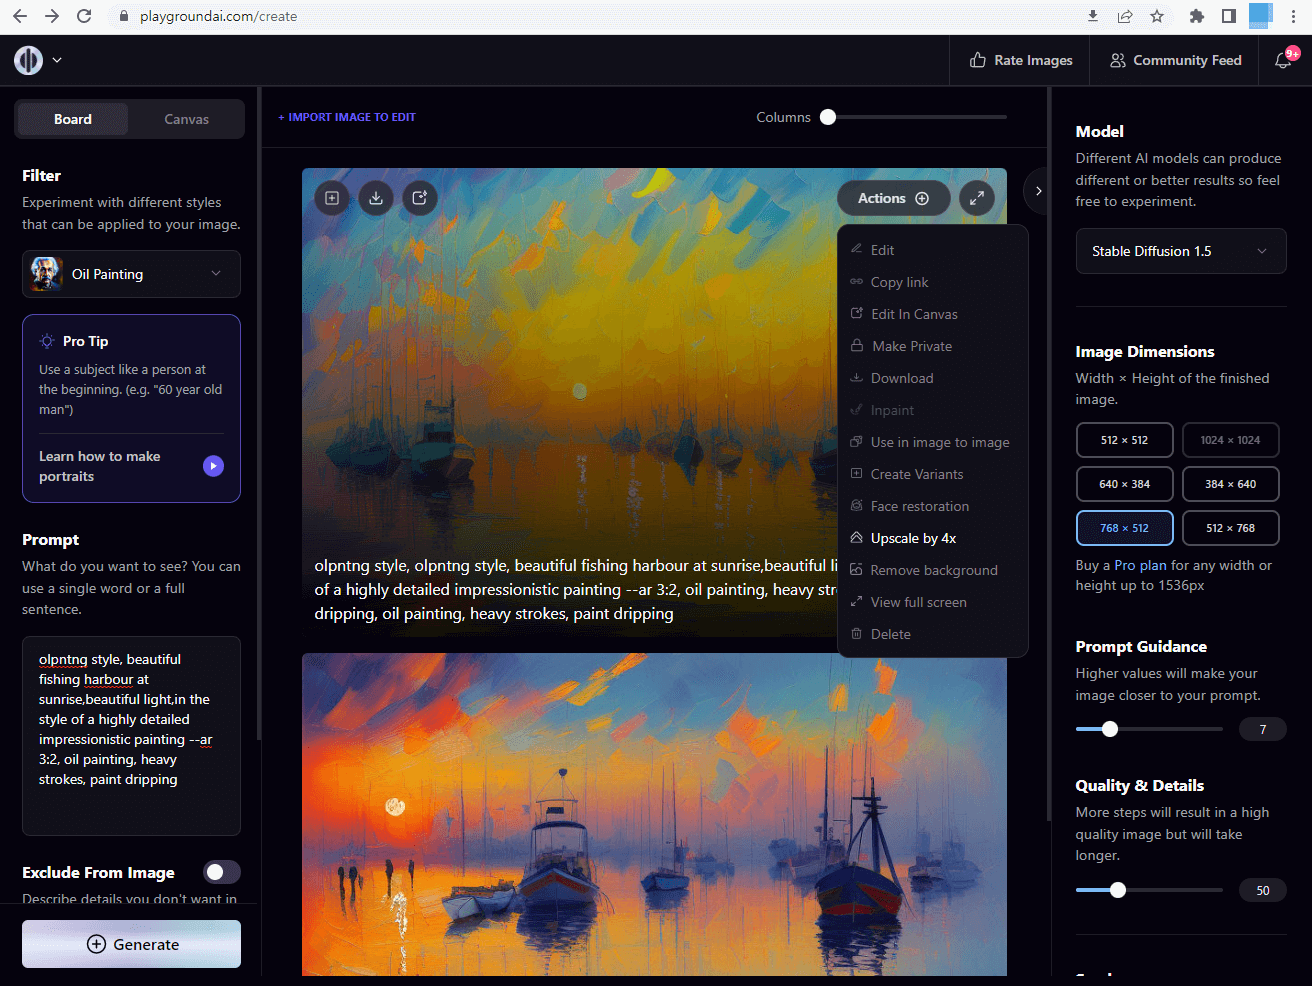Adjust Quality & Details slider handle

click(1118, 890)
